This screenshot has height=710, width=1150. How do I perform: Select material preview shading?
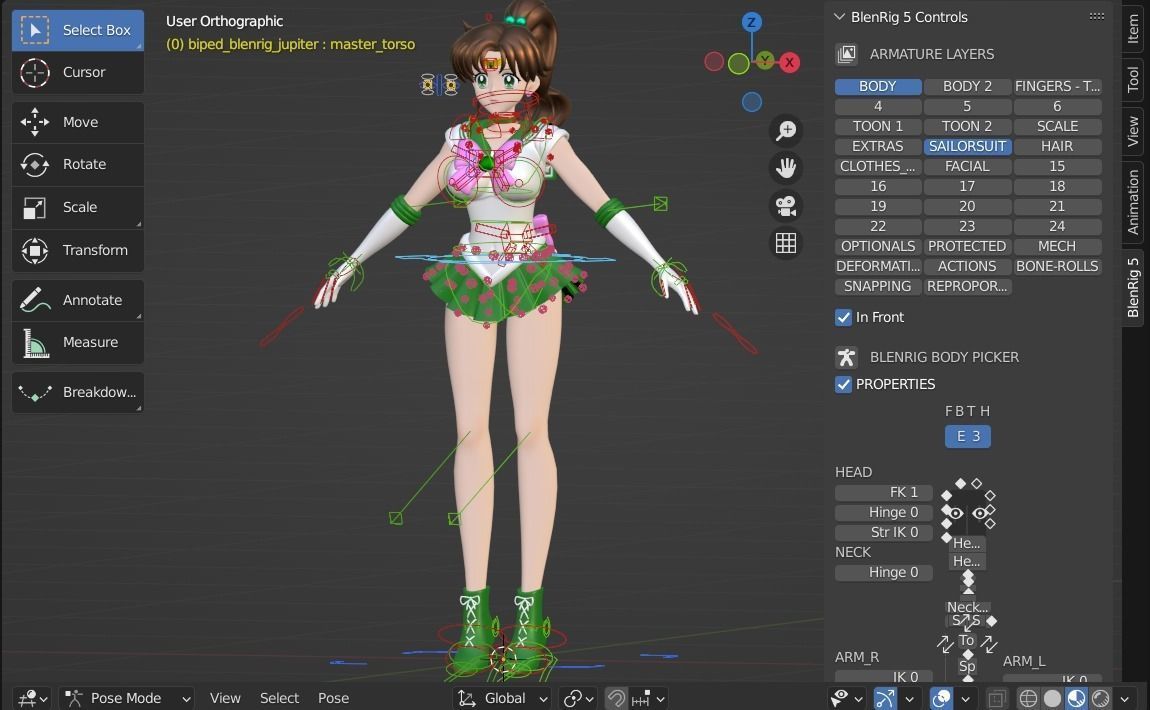click(1076, 698)
